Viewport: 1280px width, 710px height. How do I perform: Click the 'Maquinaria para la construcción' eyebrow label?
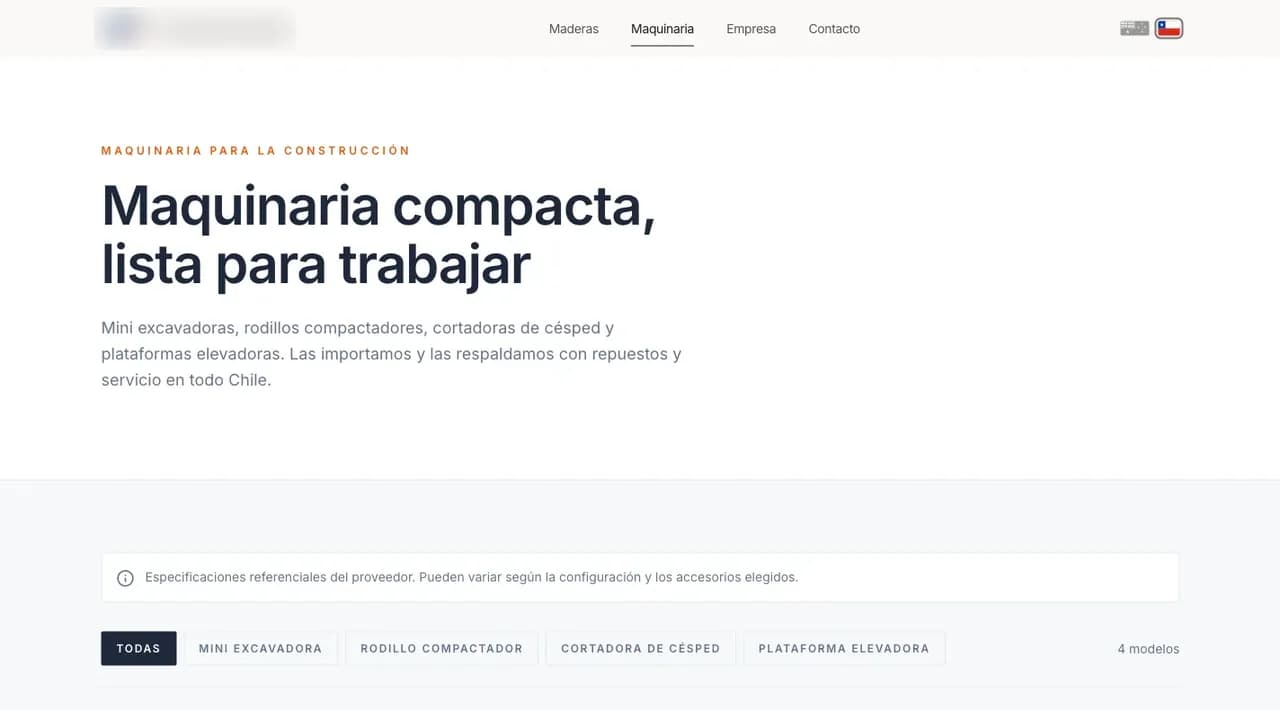[x=256, y=151]
